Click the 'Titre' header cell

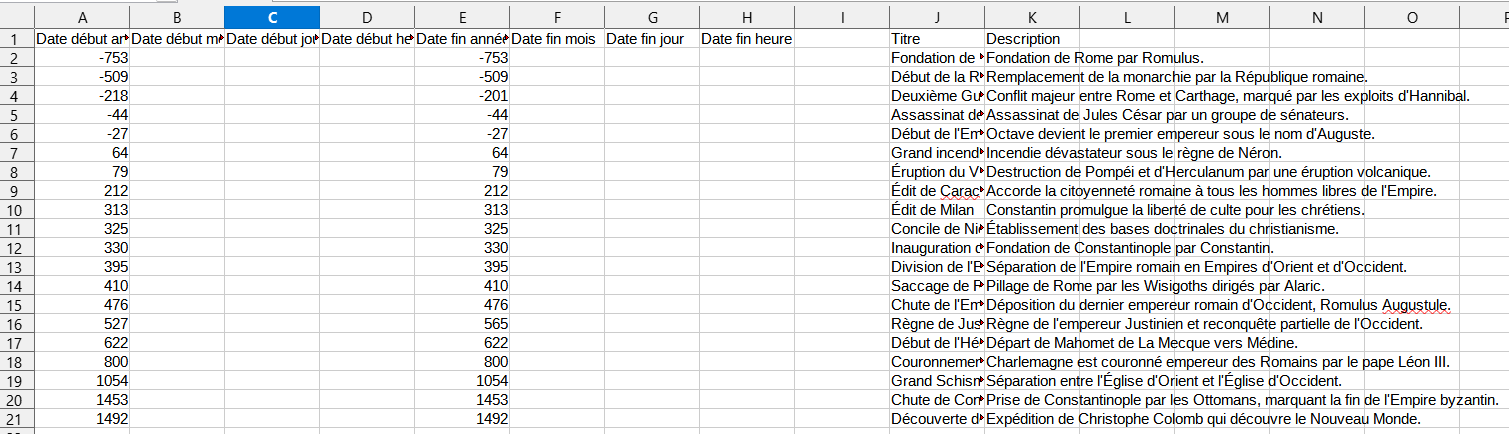pyautogui.click(x=937, y=39)
